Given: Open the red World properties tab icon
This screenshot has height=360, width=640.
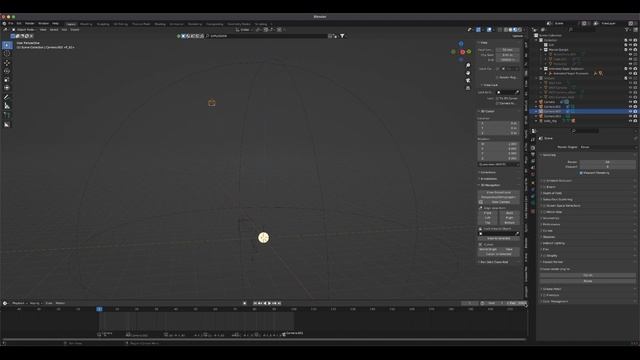Looking at the screenshot, I should click(x=533, y=175).
